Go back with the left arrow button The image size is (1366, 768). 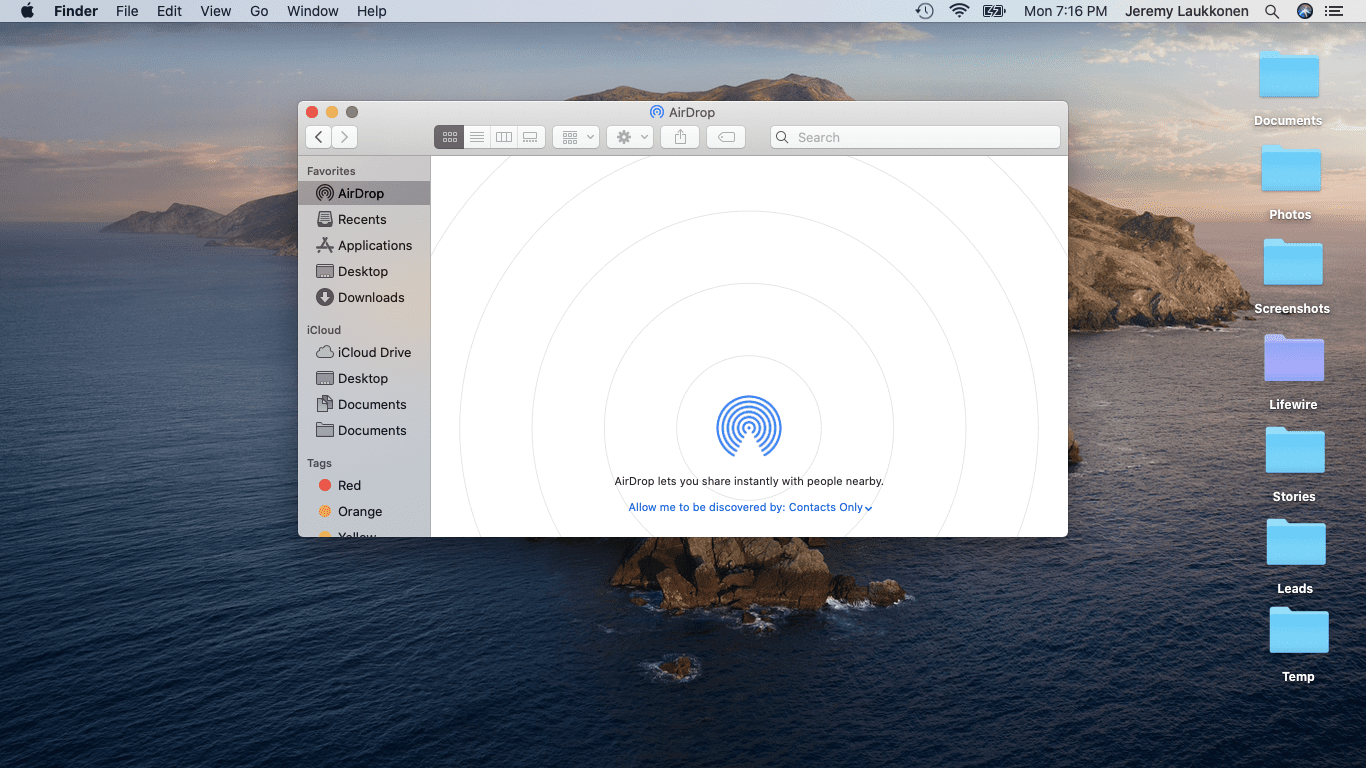(318, 137)
